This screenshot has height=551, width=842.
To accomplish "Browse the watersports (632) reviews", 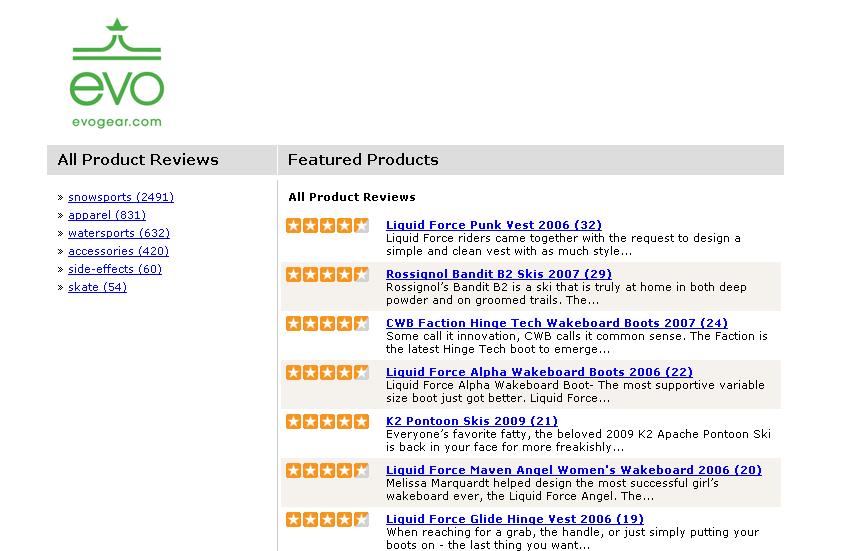I will tap(119, 233).
